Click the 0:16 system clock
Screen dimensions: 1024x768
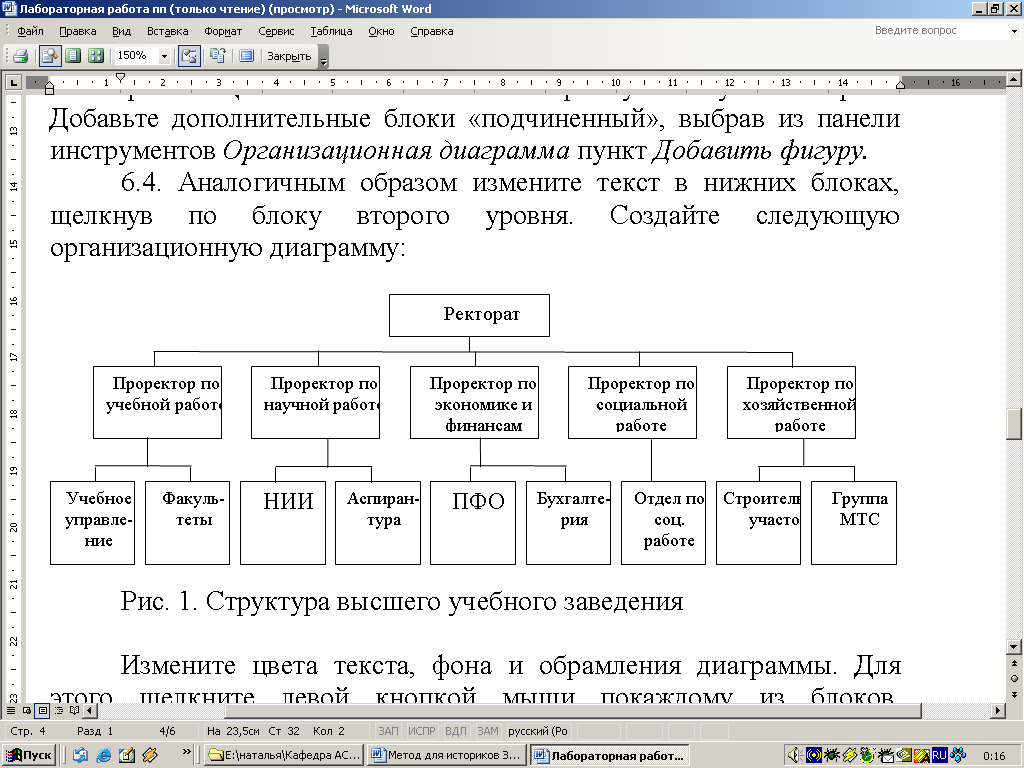click(x=994, y=756)
